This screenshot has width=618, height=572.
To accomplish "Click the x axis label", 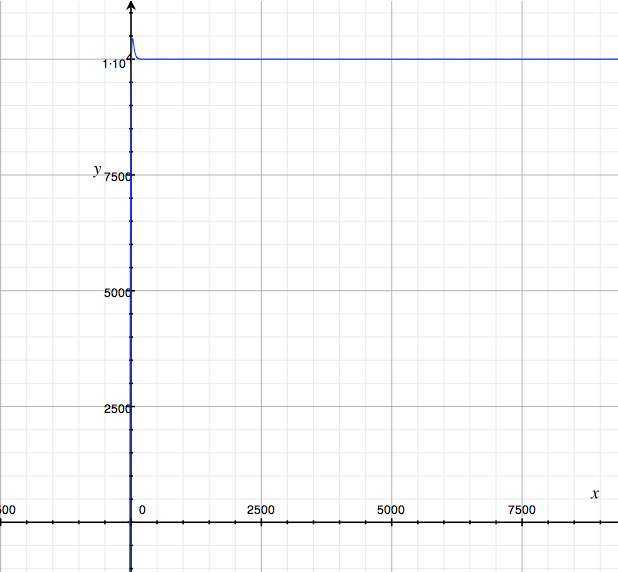I will 595,494.
